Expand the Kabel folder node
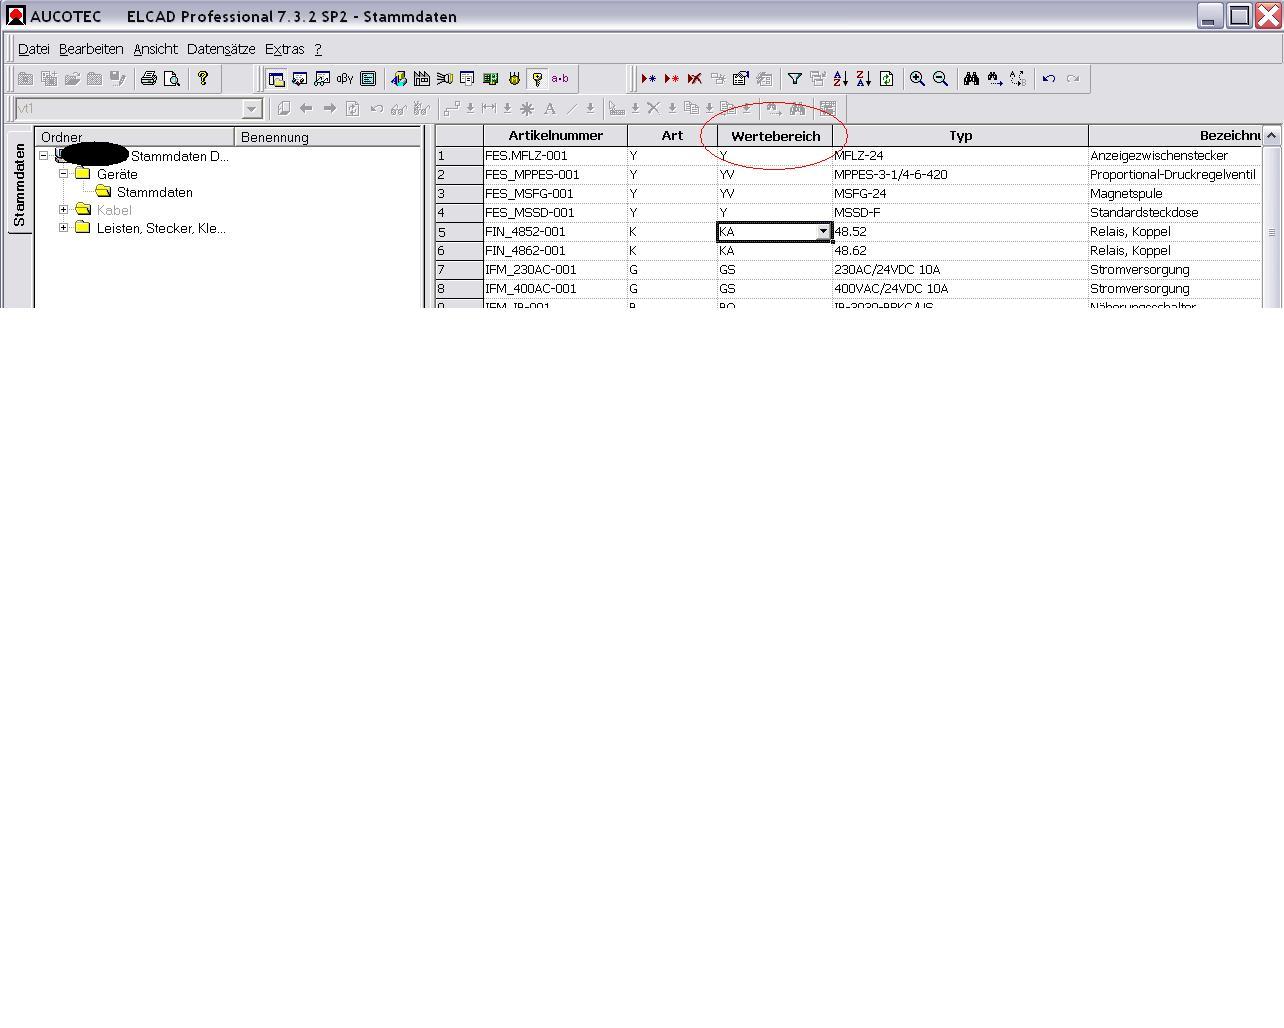This screenshot has width=1284, height=1028. click(63, 209)
